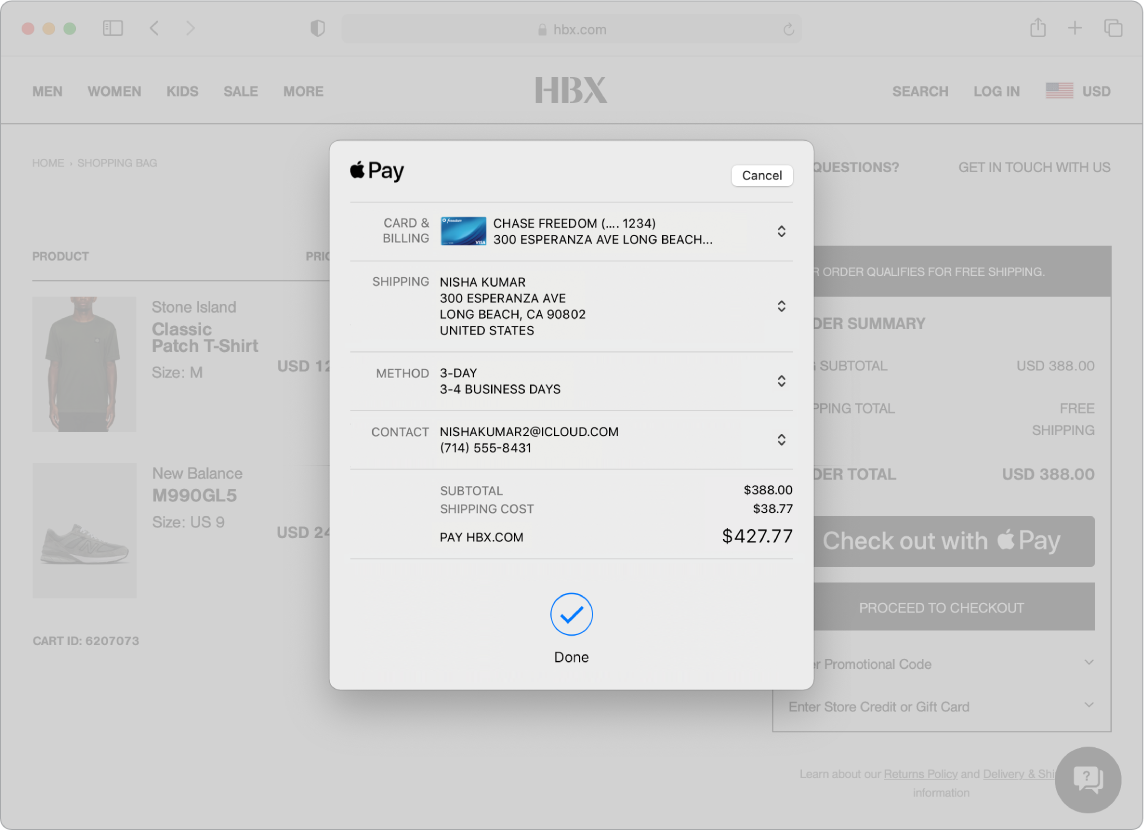The image size is (1146, 832).
Task: Expand the Card & Billing selector
Action: 781,231
